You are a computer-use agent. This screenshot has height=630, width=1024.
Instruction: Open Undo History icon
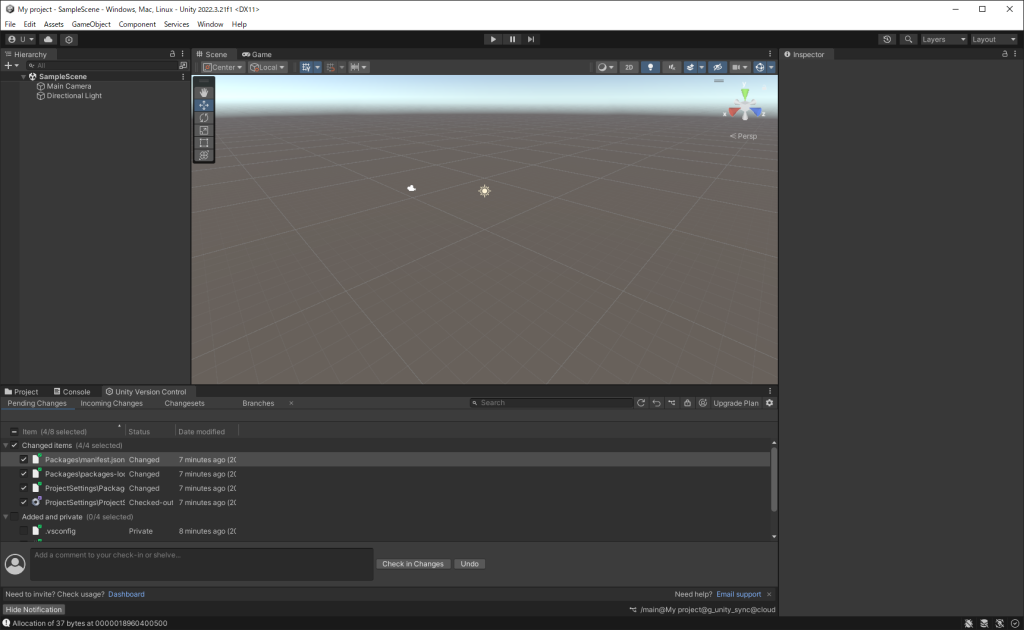[x=887, y=39]
